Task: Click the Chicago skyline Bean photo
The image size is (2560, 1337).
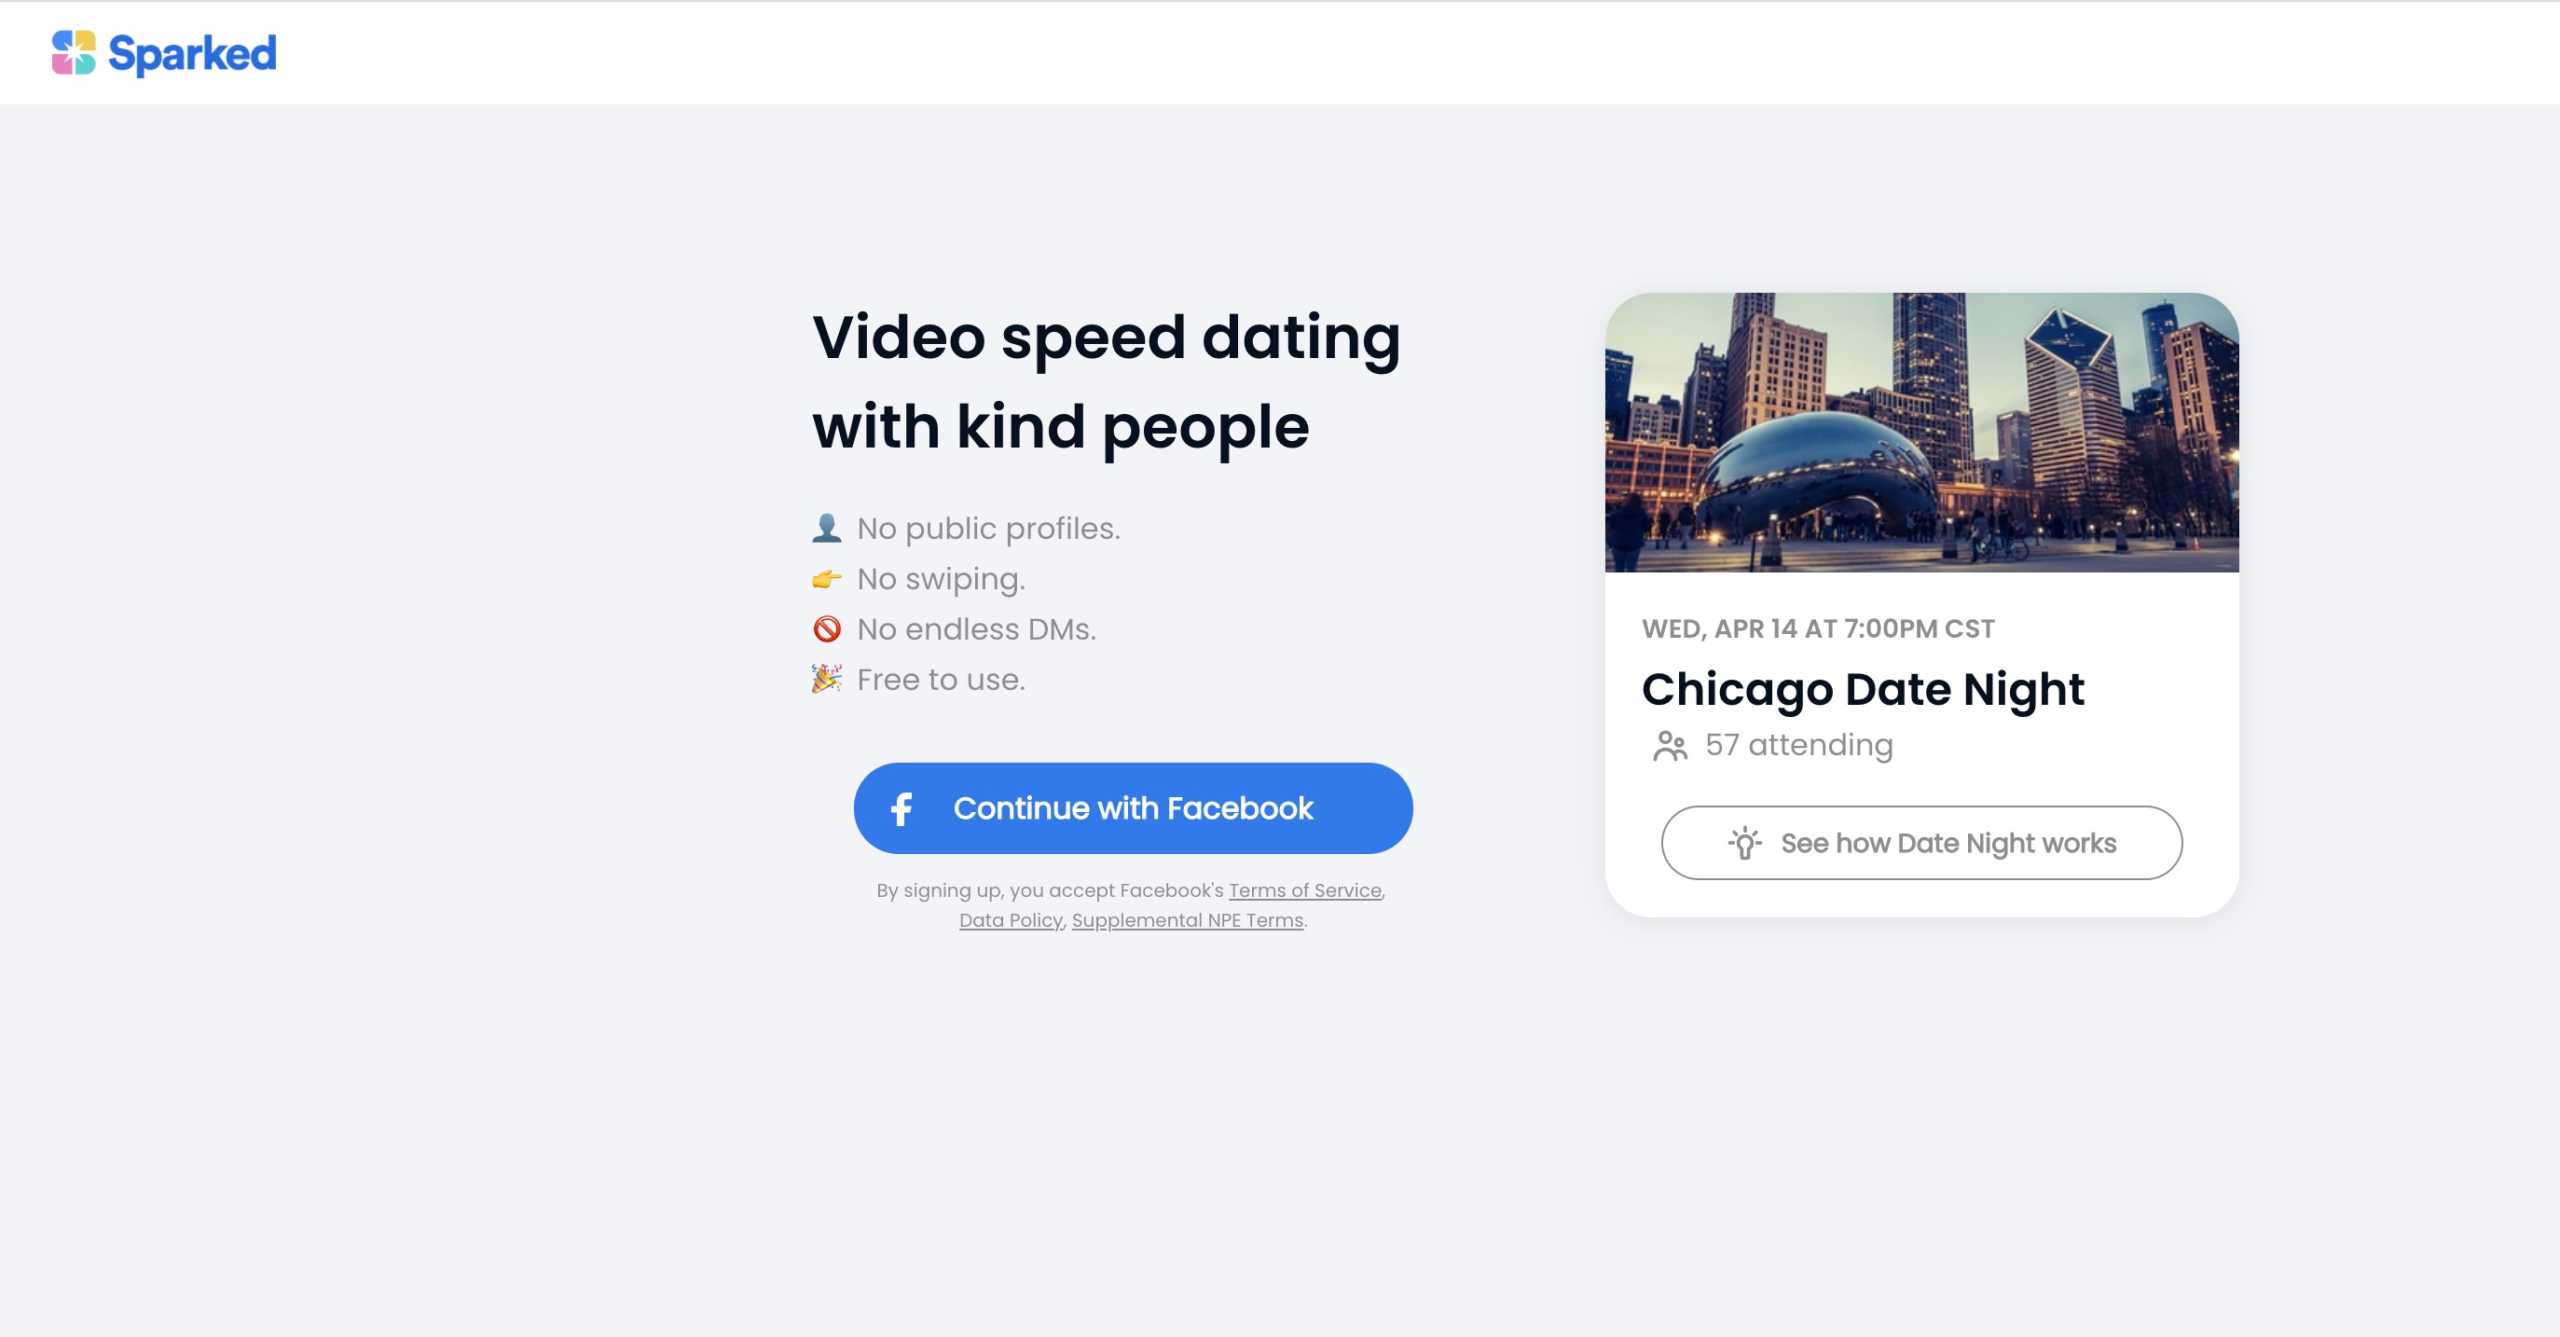Action: point(1921,432)
